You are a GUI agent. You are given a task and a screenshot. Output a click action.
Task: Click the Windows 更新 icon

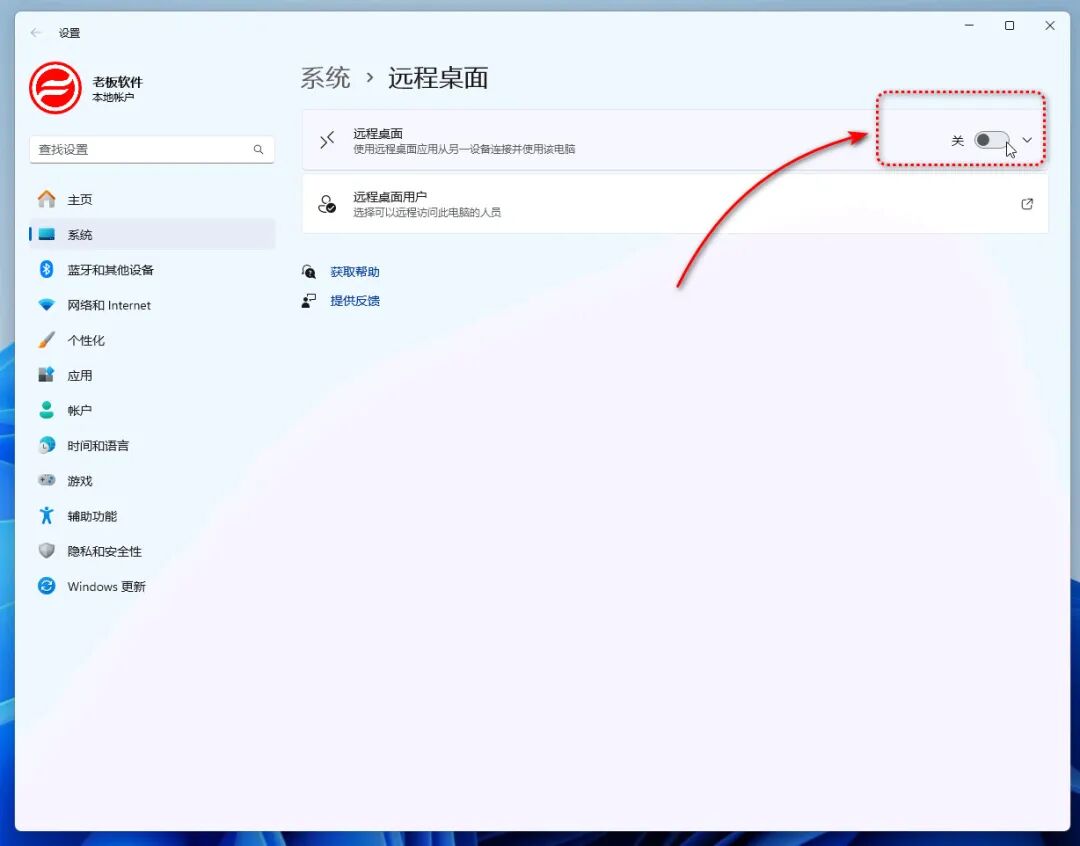tap(47, 587)
